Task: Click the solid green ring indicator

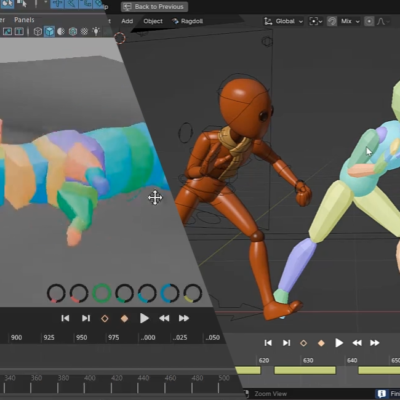Action: pos(102,293)
